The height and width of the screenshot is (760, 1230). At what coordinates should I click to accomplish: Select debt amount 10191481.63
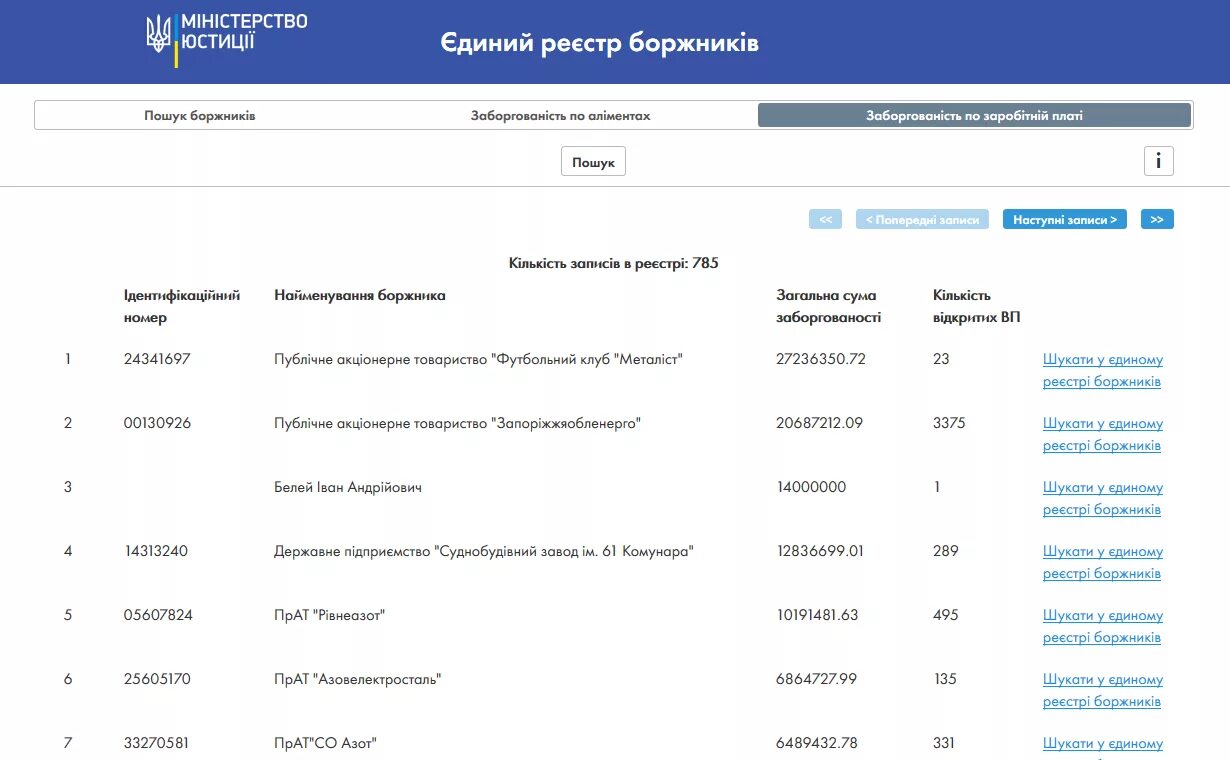click(817, 615)
